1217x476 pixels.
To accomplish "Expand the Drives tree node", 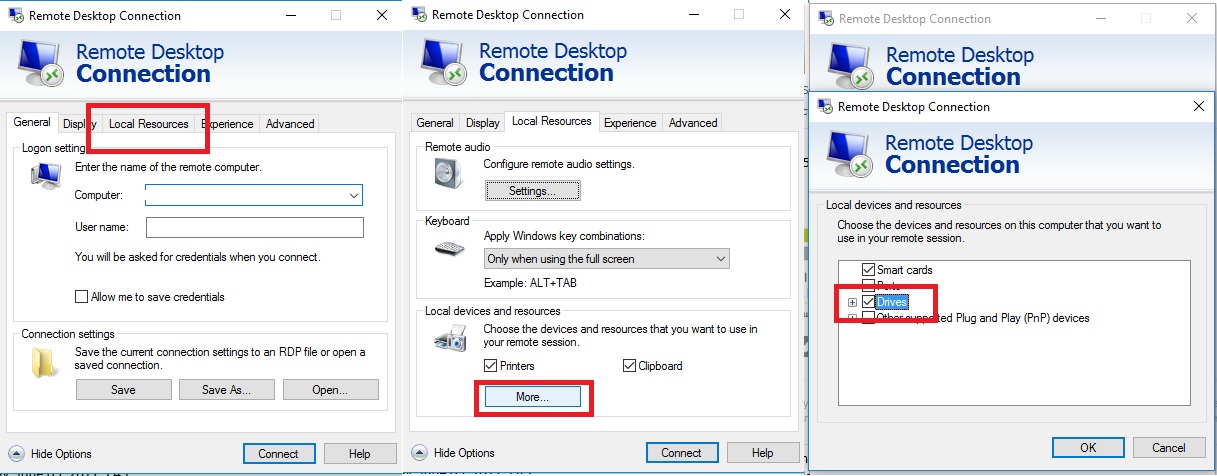I will click(853, 302).
